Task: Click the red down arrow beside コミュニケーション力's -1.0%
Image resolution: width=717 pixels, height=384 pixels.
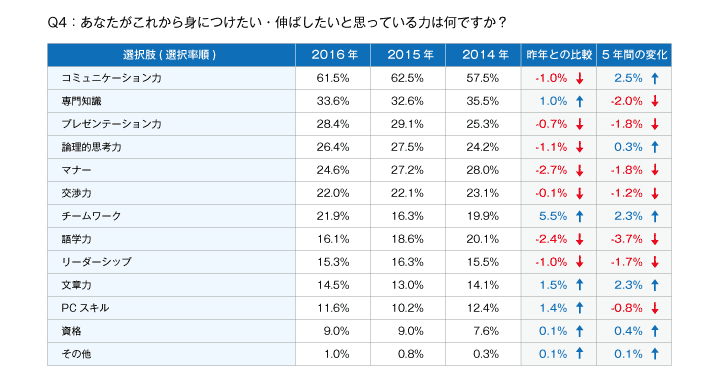Action: (x=579, y=78)
